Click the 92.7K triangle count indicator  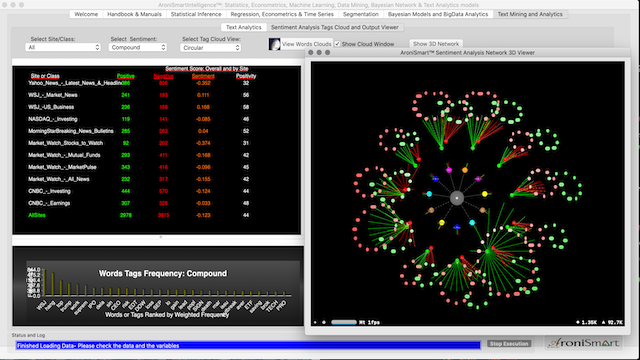point(613,322)
